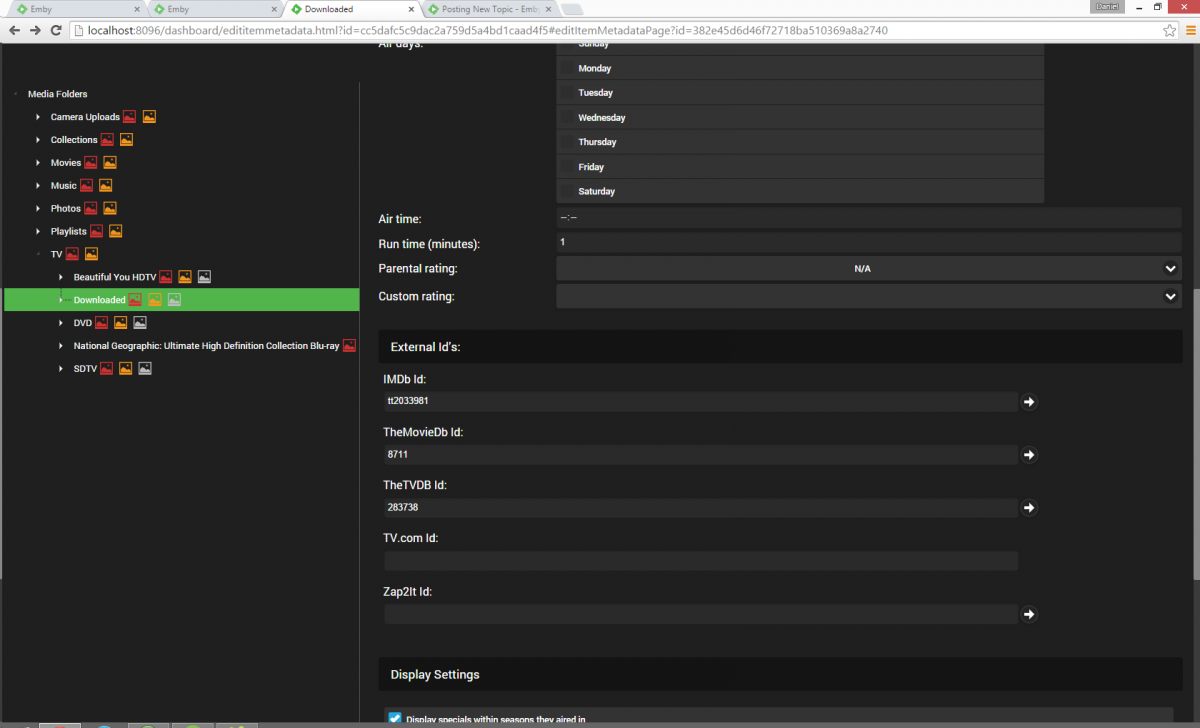
Task: Bookmark page with star icon
Action: [1169, 30]
